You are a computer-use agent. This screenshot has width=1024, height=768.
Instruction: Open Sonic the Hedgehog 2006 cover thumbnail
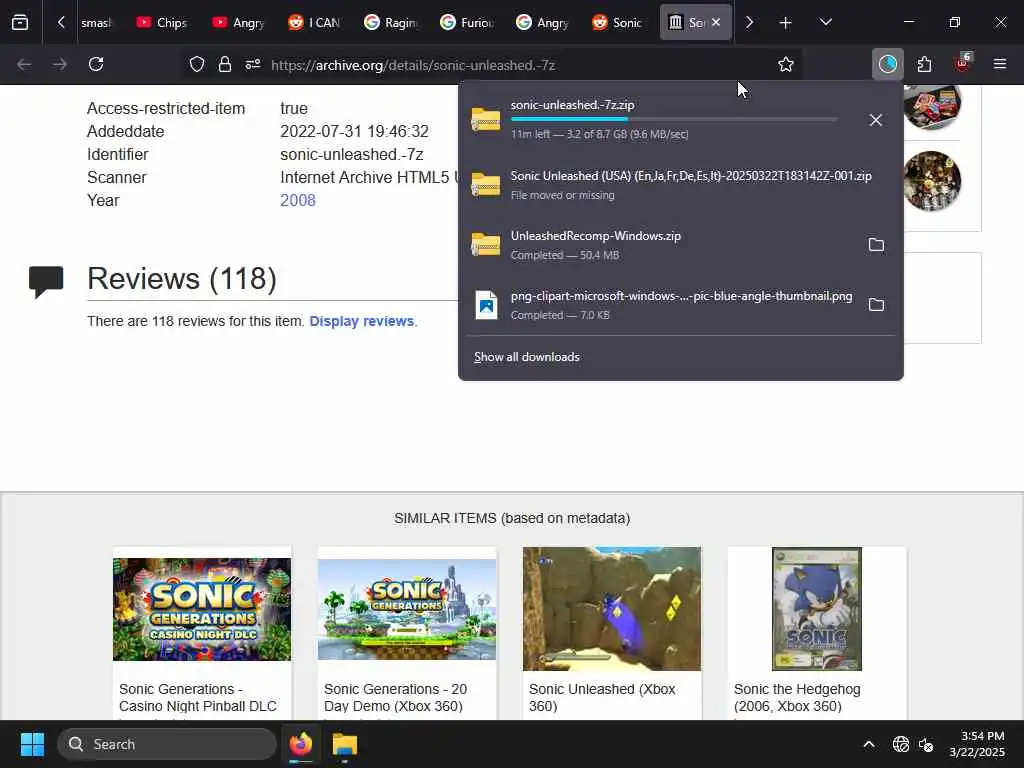coord(817,609)
